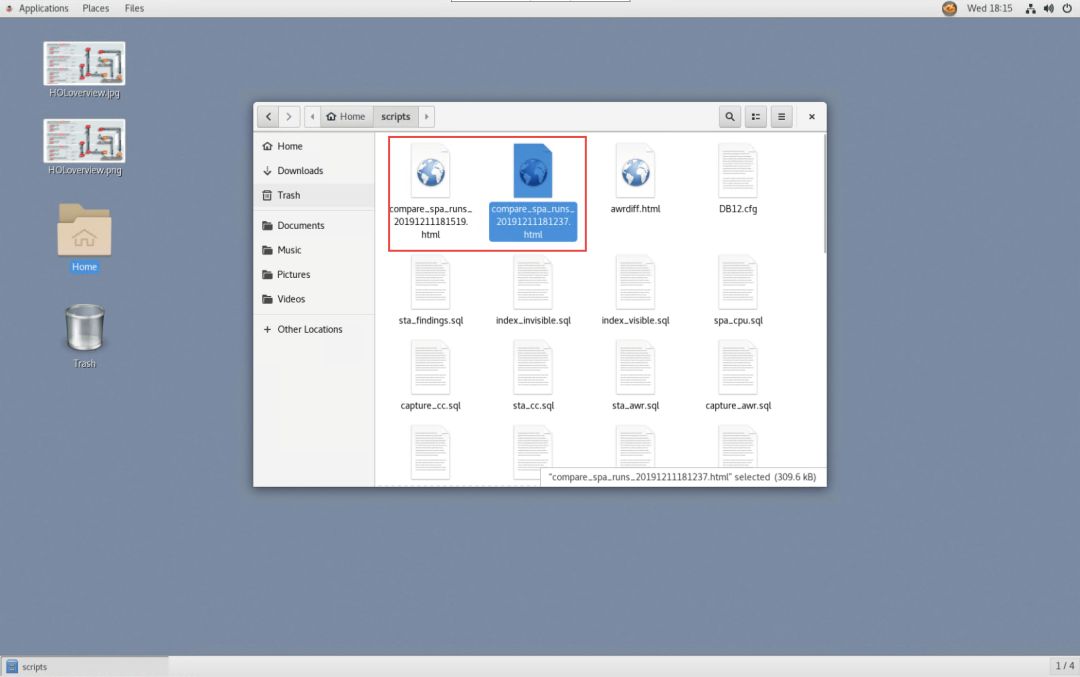This screenshot has height=677, width=1080.
Task: Select the awrdiff.html file icon
Action: pyautogui.click(x=635, y=172)
